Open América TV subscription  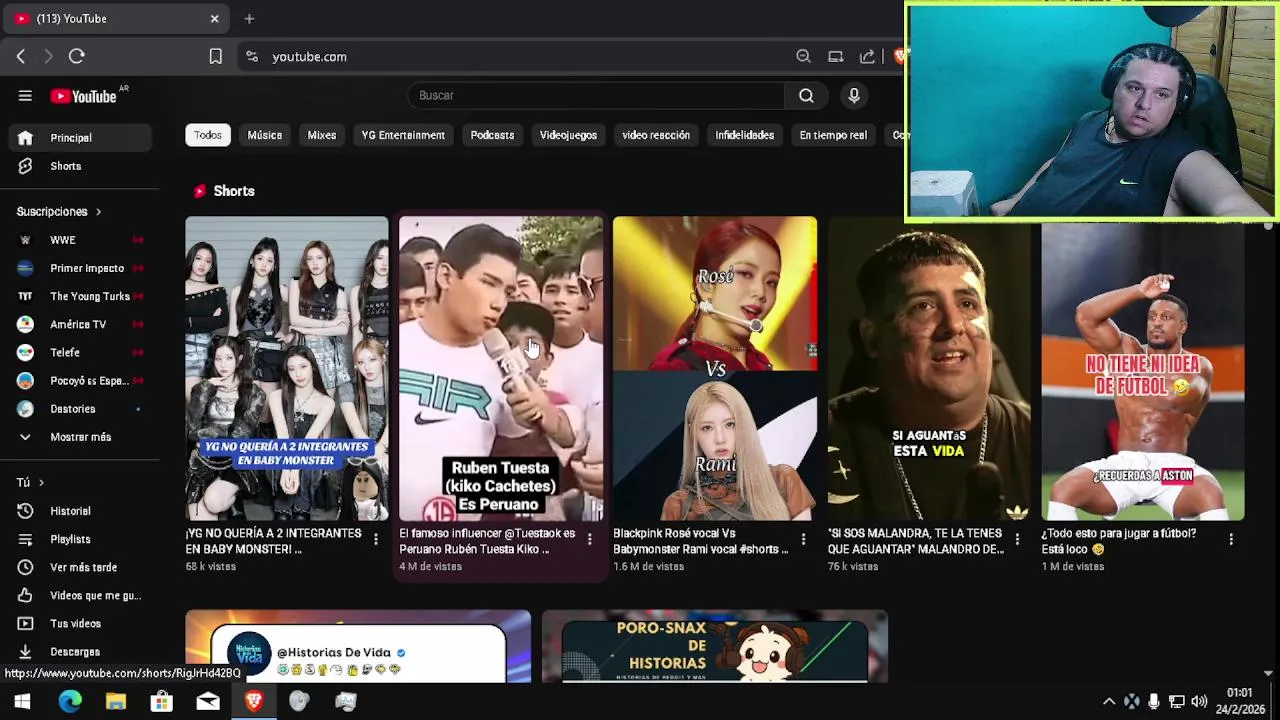[79, 324]
